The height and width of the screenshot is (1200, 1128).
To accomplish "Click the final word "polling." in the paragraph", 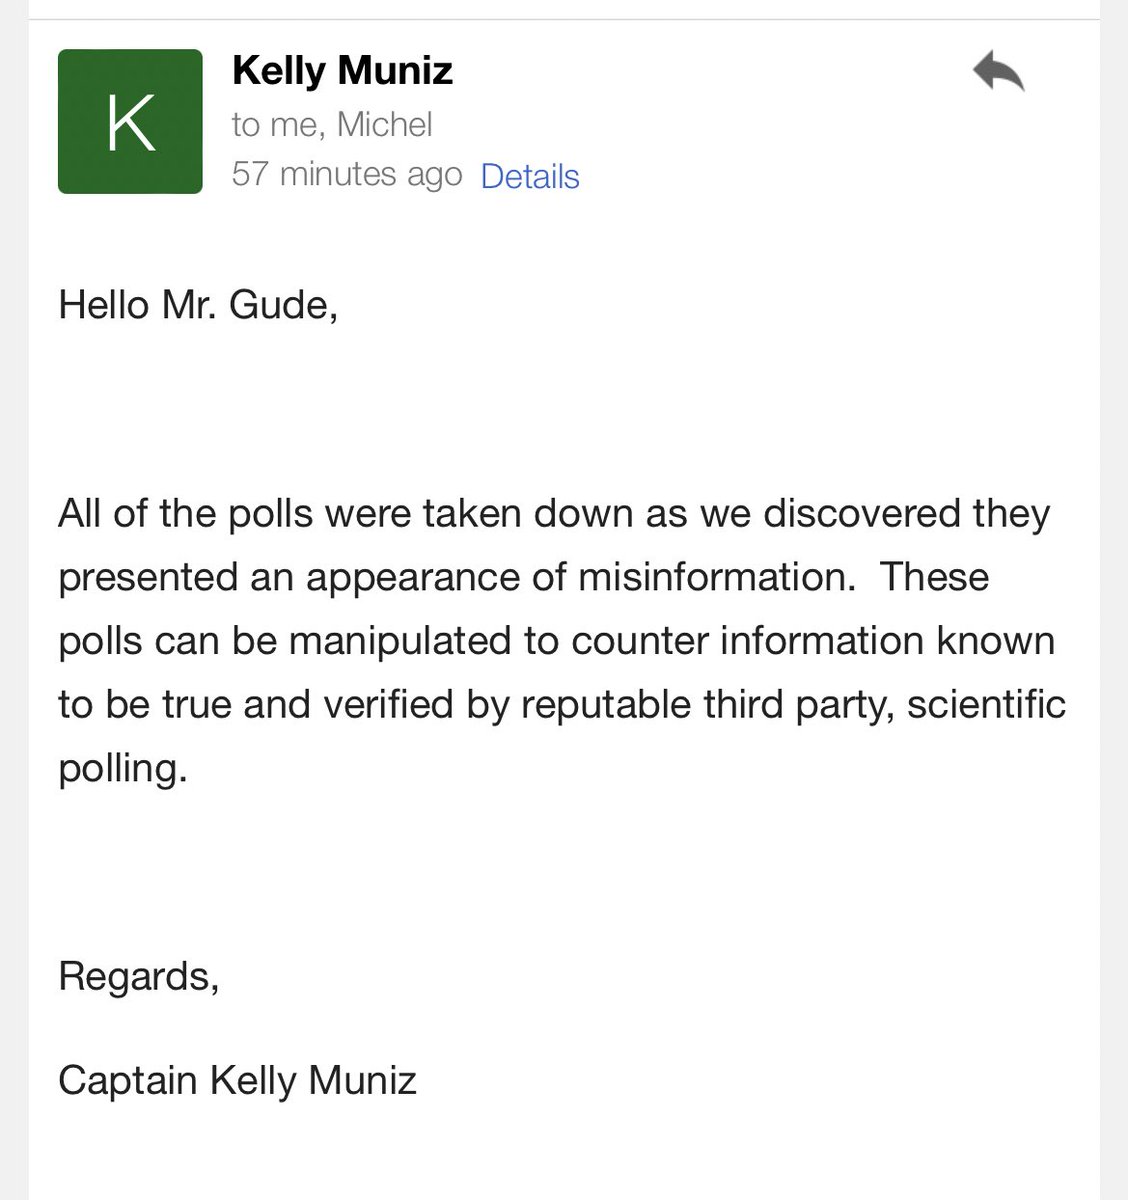I will [x=123, y=770].
